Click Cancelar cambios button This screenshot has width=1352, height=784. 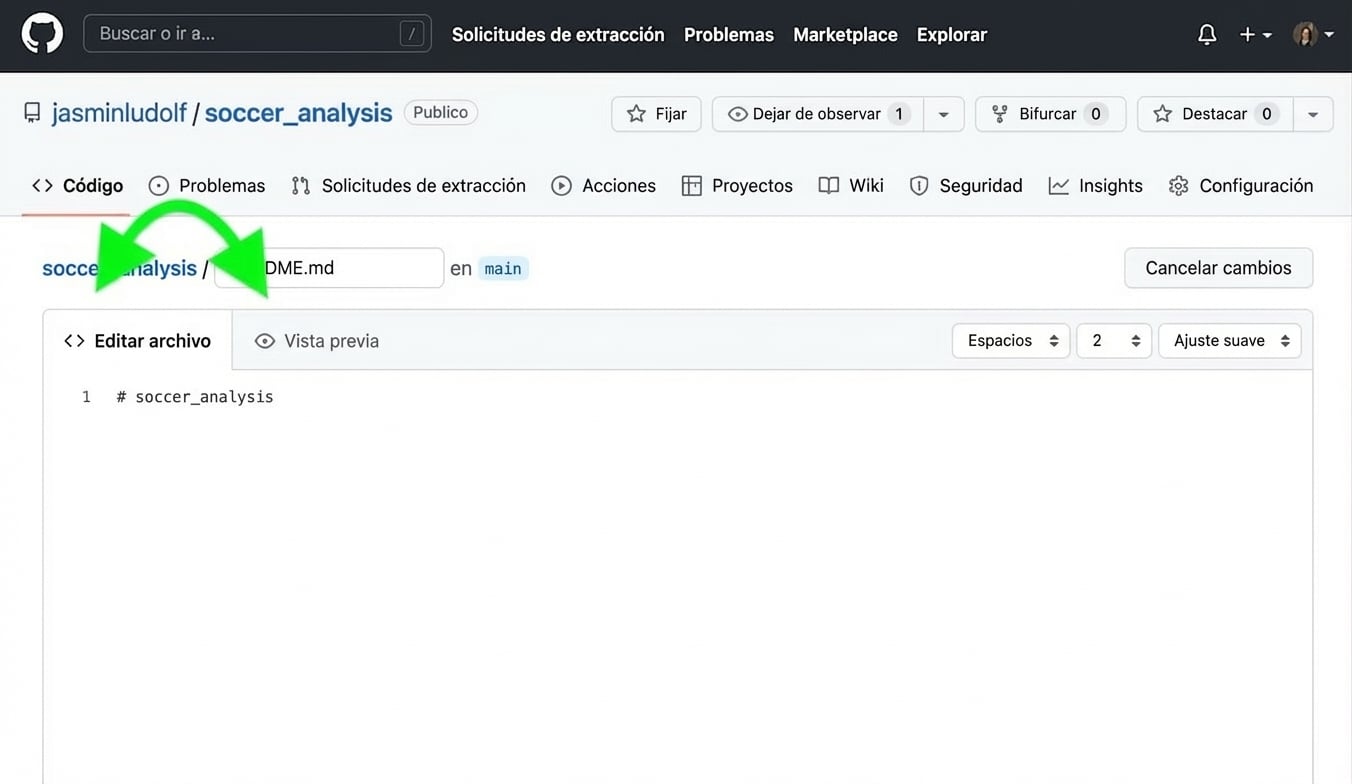1218,268
